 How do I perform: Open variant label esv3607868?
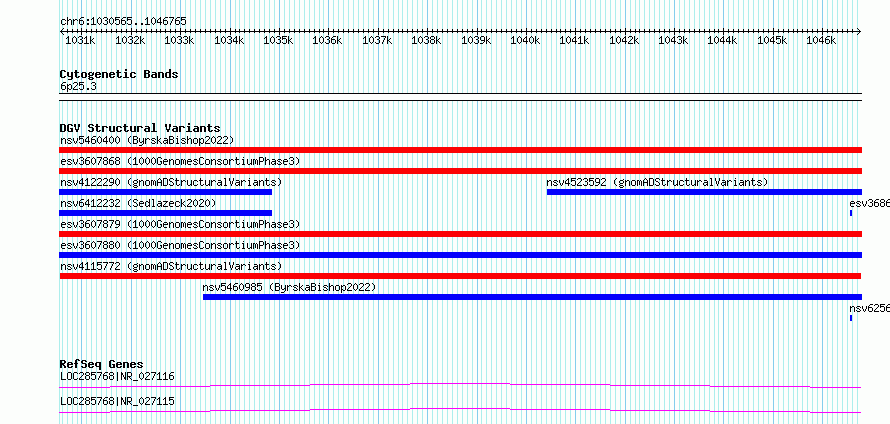[x=180, y=161]
